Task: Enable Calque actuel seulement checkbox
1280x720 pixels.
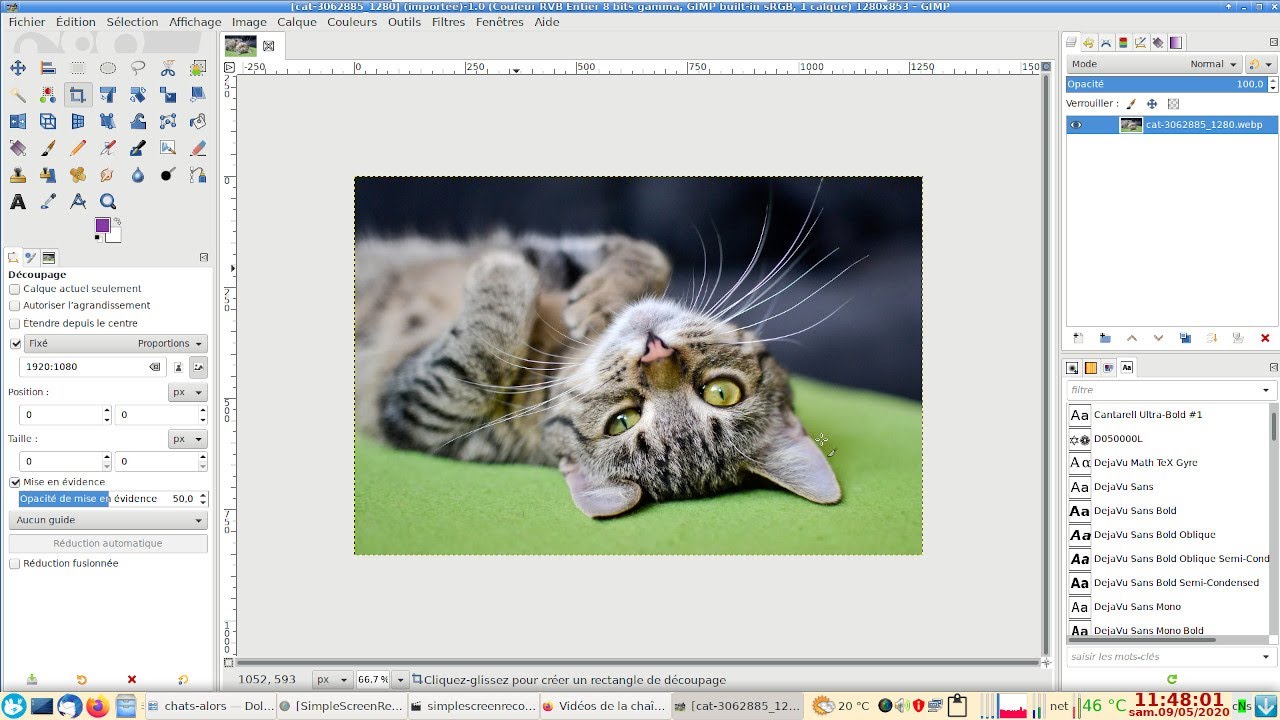Action: click(15, 289)
